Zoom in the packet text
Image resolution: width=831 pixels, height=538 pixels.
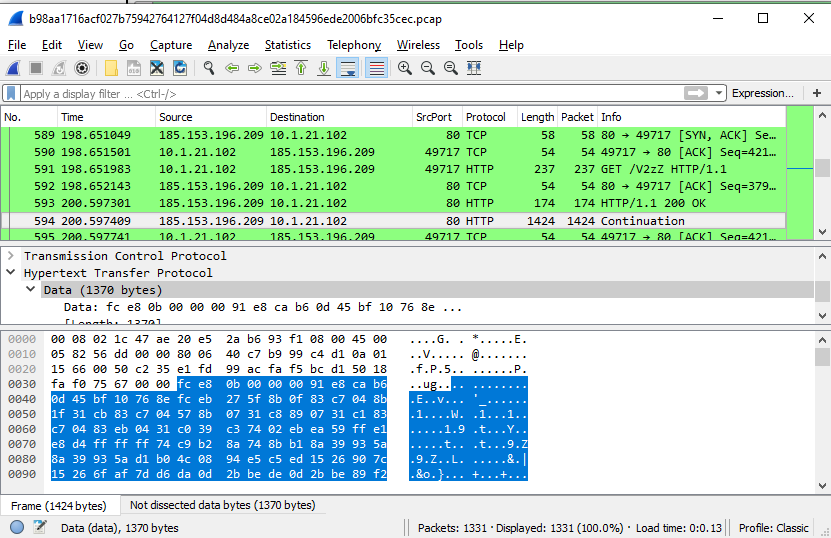[405, 68]
